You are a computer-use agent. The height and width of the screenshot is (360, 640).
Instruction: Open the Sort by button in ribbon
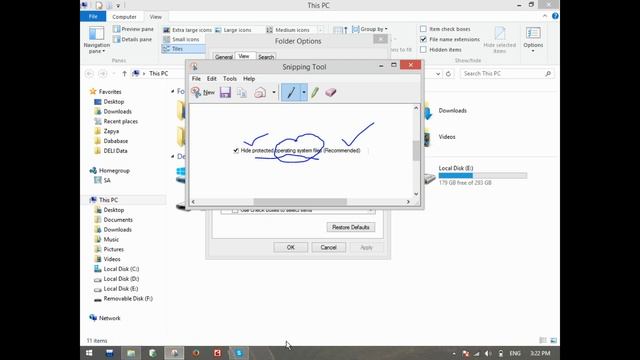(340, 30)
